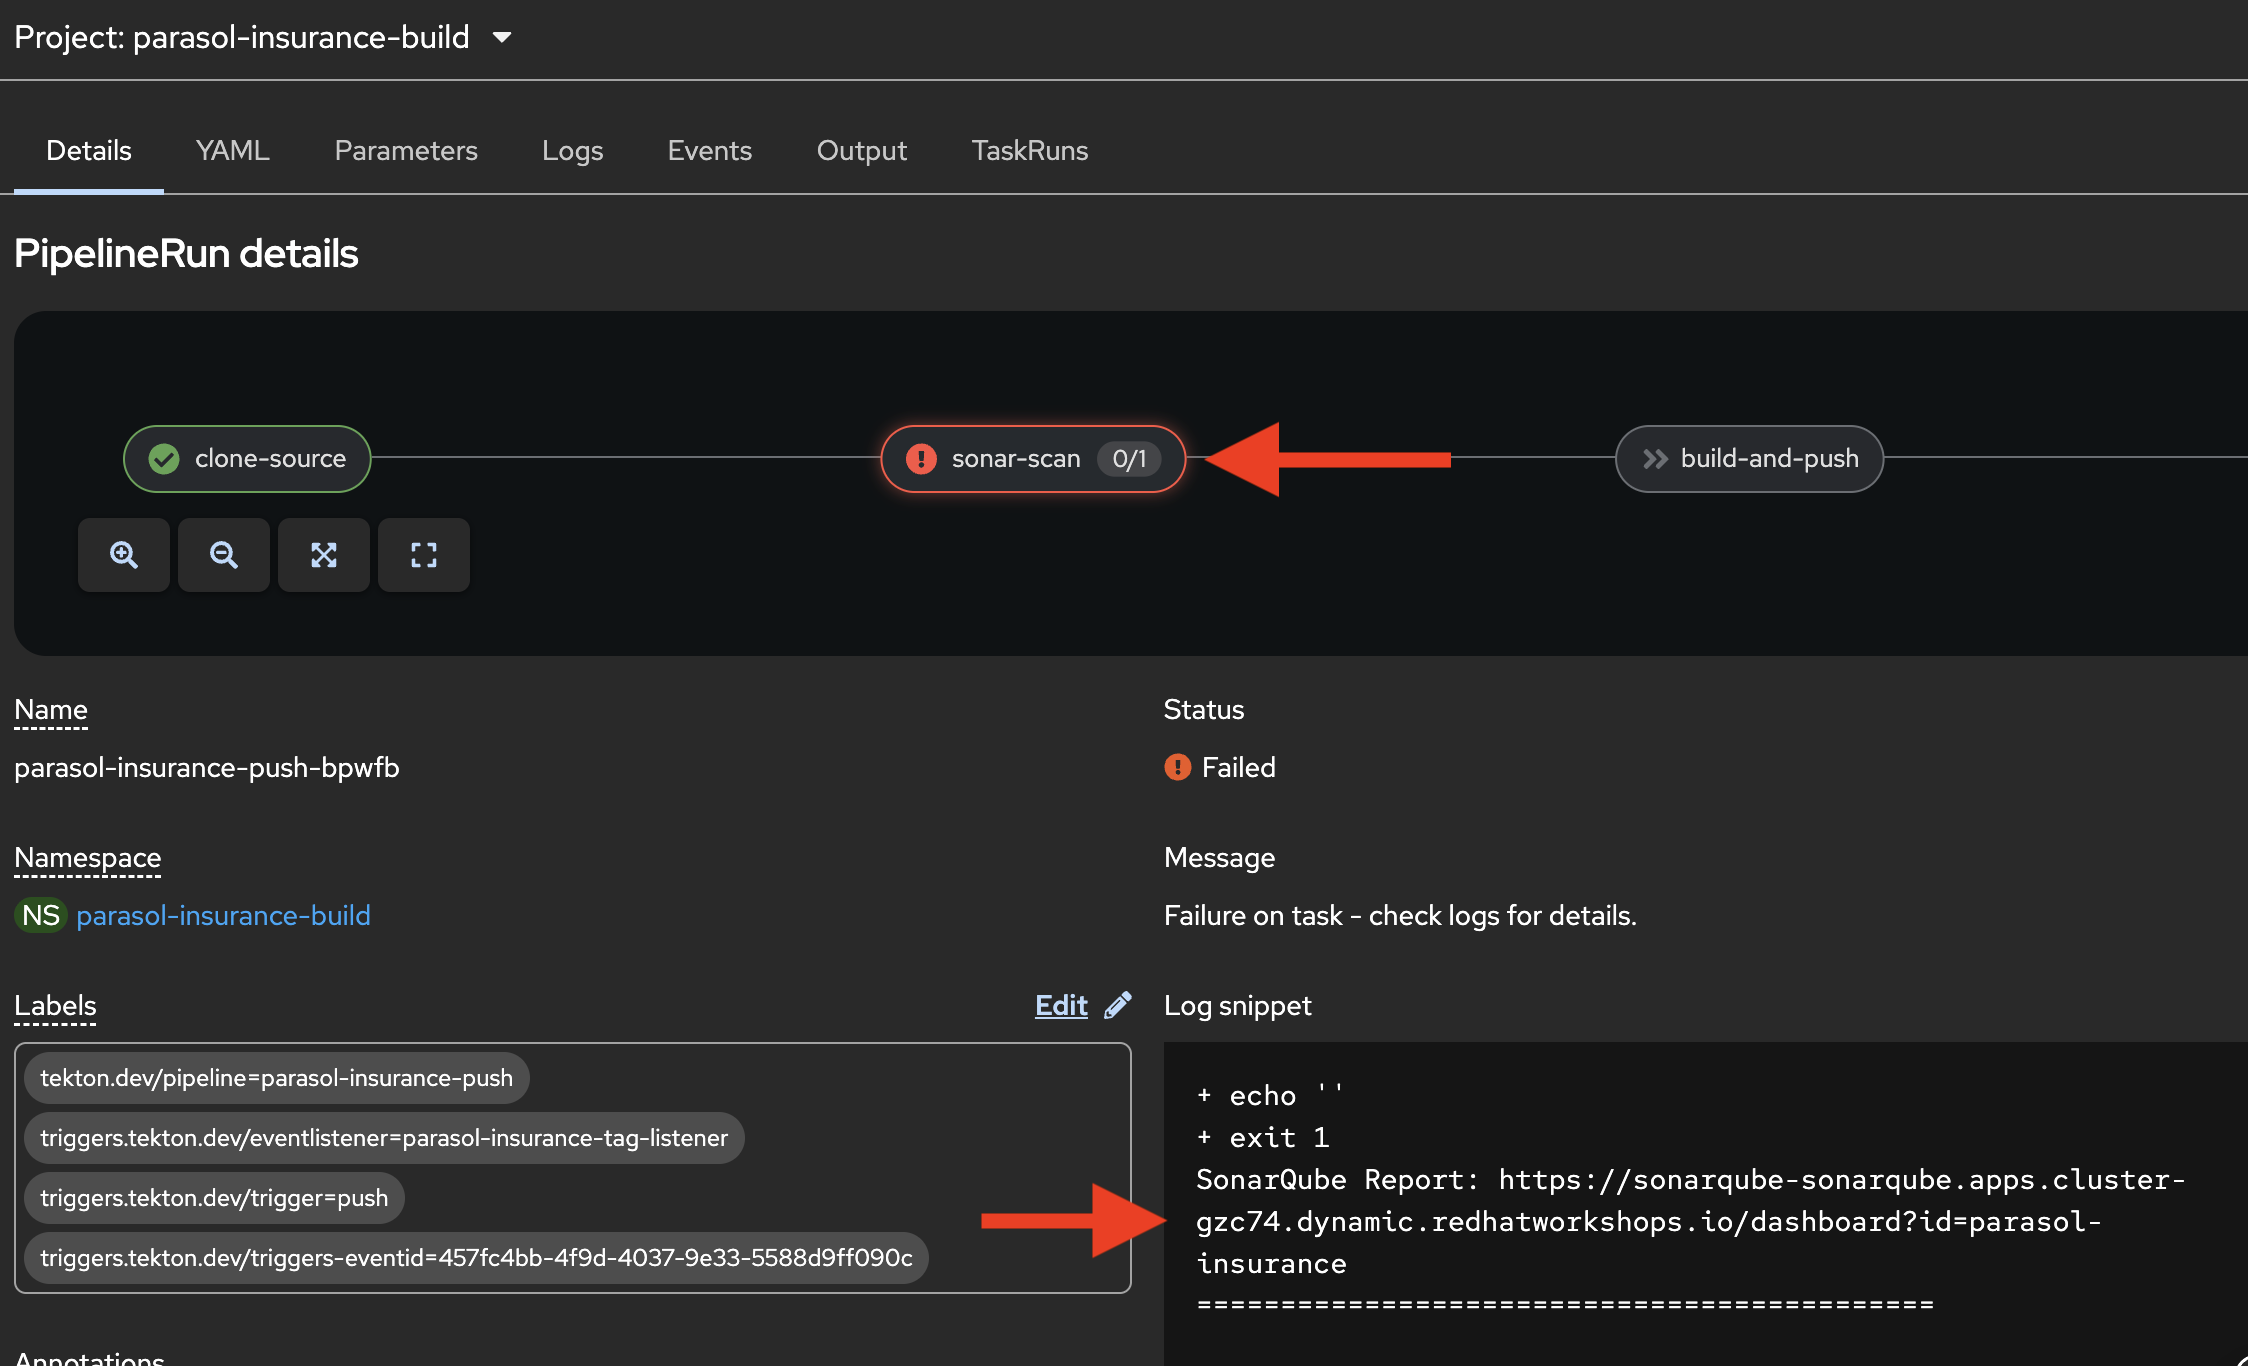2248x1366 pixels.
Task: Click the reset view graph icon
Action: (x=424, y=555)
